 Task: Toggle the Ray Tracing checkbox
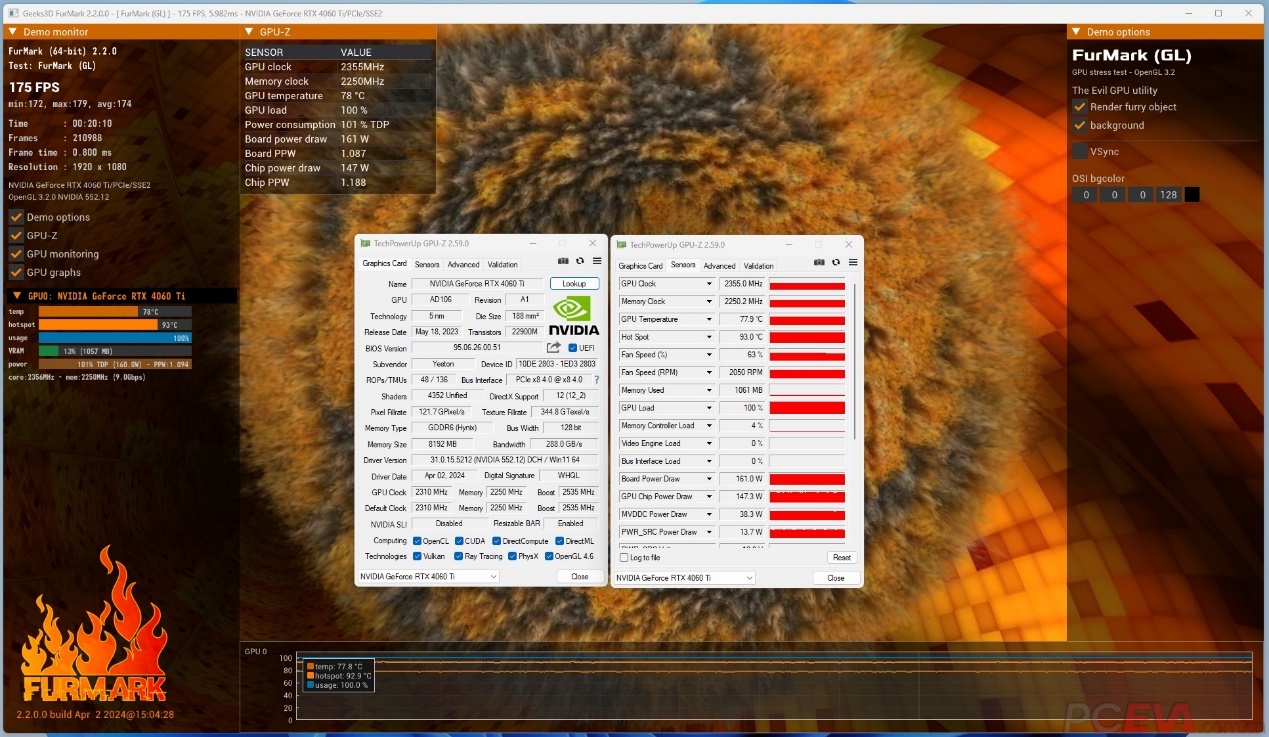pos(458,556)
